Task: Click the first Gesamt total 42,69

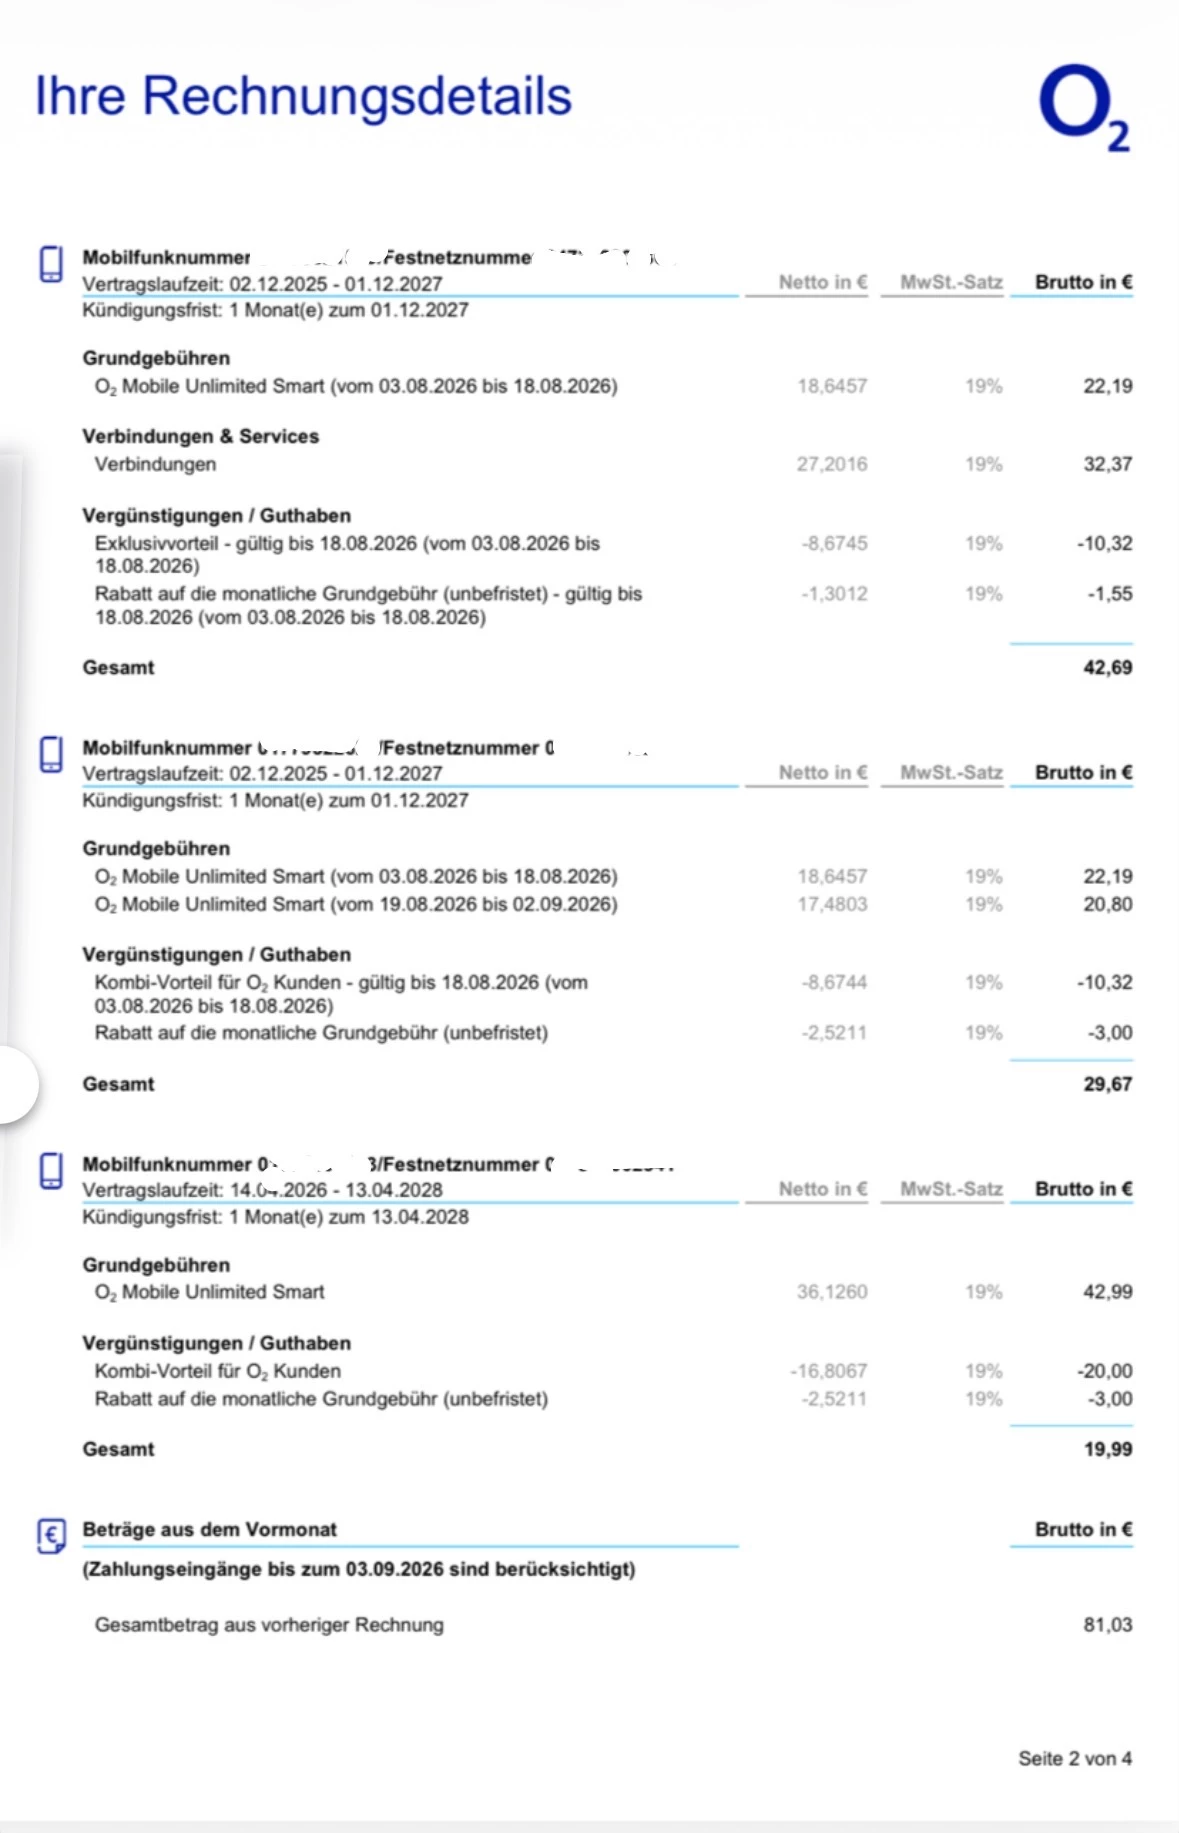Action: [x=1107, y=667]
